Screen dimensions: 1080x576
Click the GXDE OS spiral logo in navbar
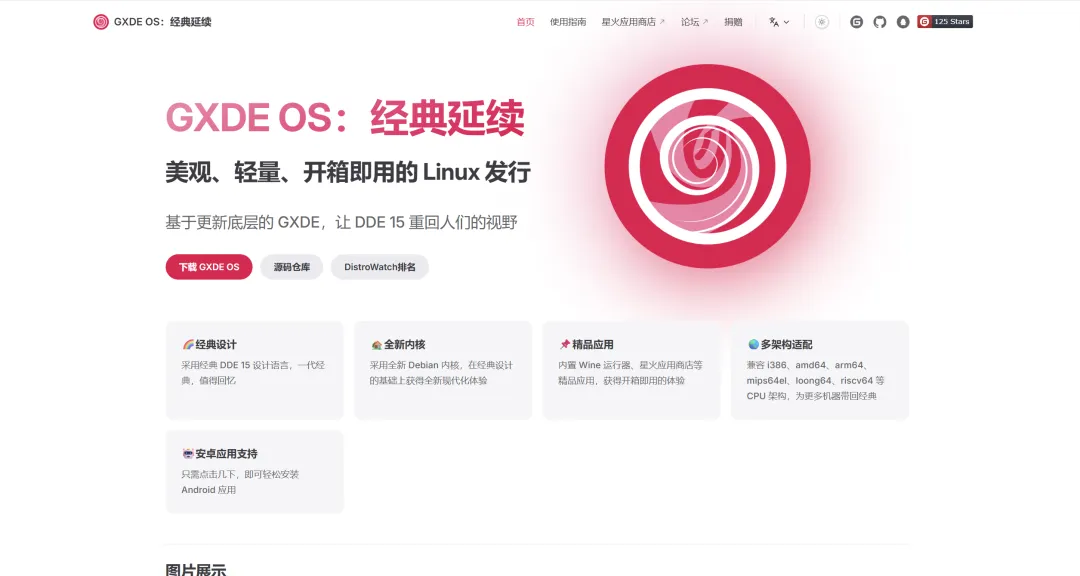point(101,22)
